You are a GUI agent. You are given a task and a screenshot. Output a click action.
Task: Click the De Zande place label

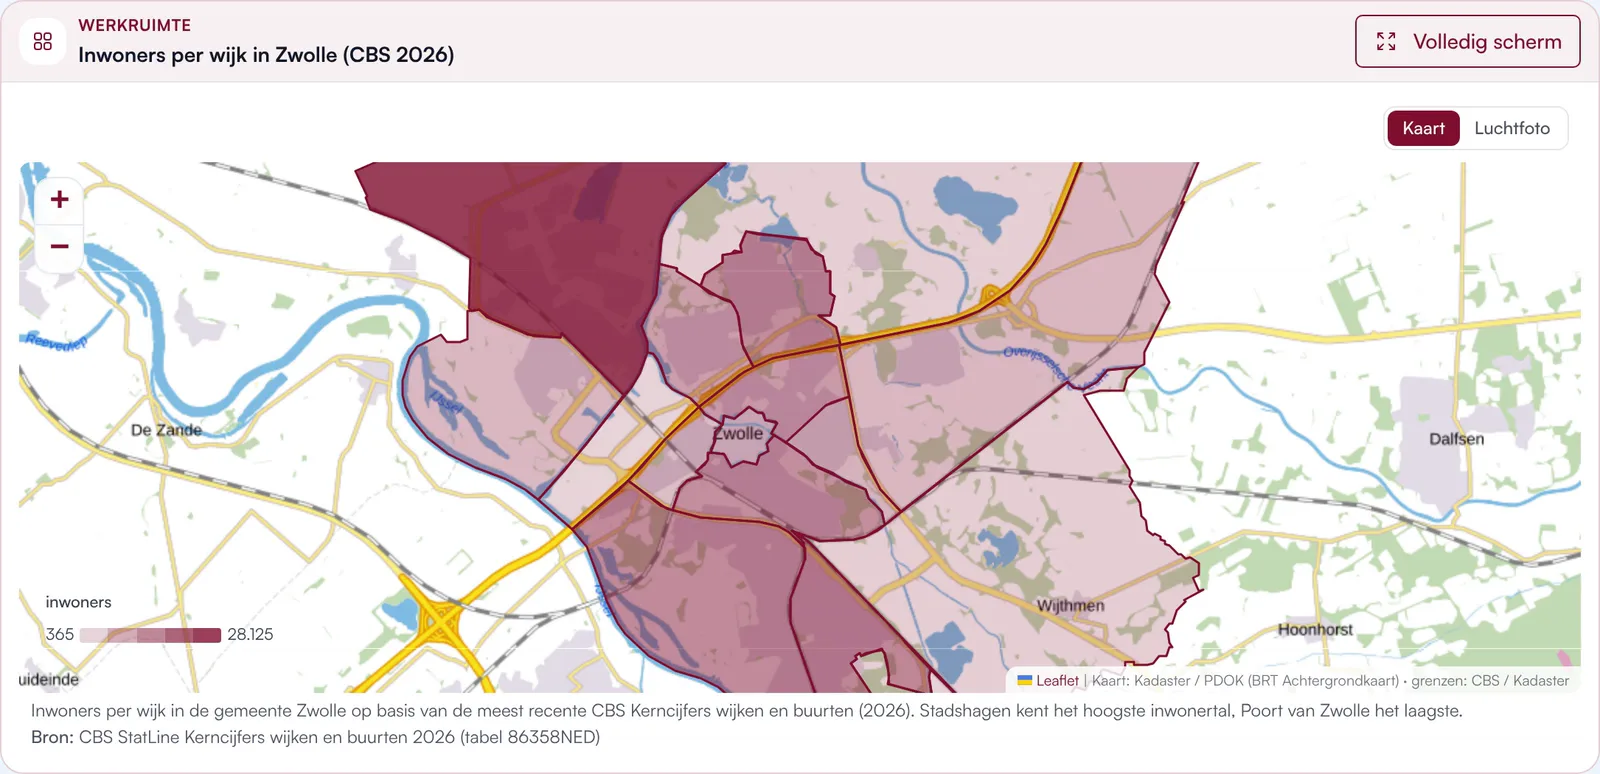click(x=166, y=430)
